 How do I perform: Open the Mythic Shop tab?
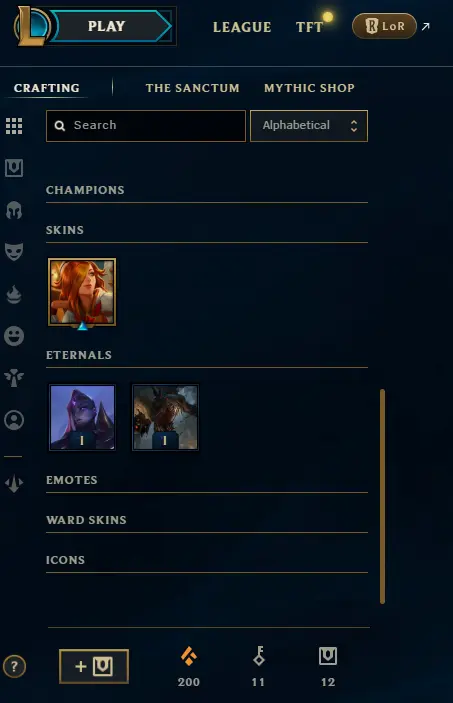309,88
